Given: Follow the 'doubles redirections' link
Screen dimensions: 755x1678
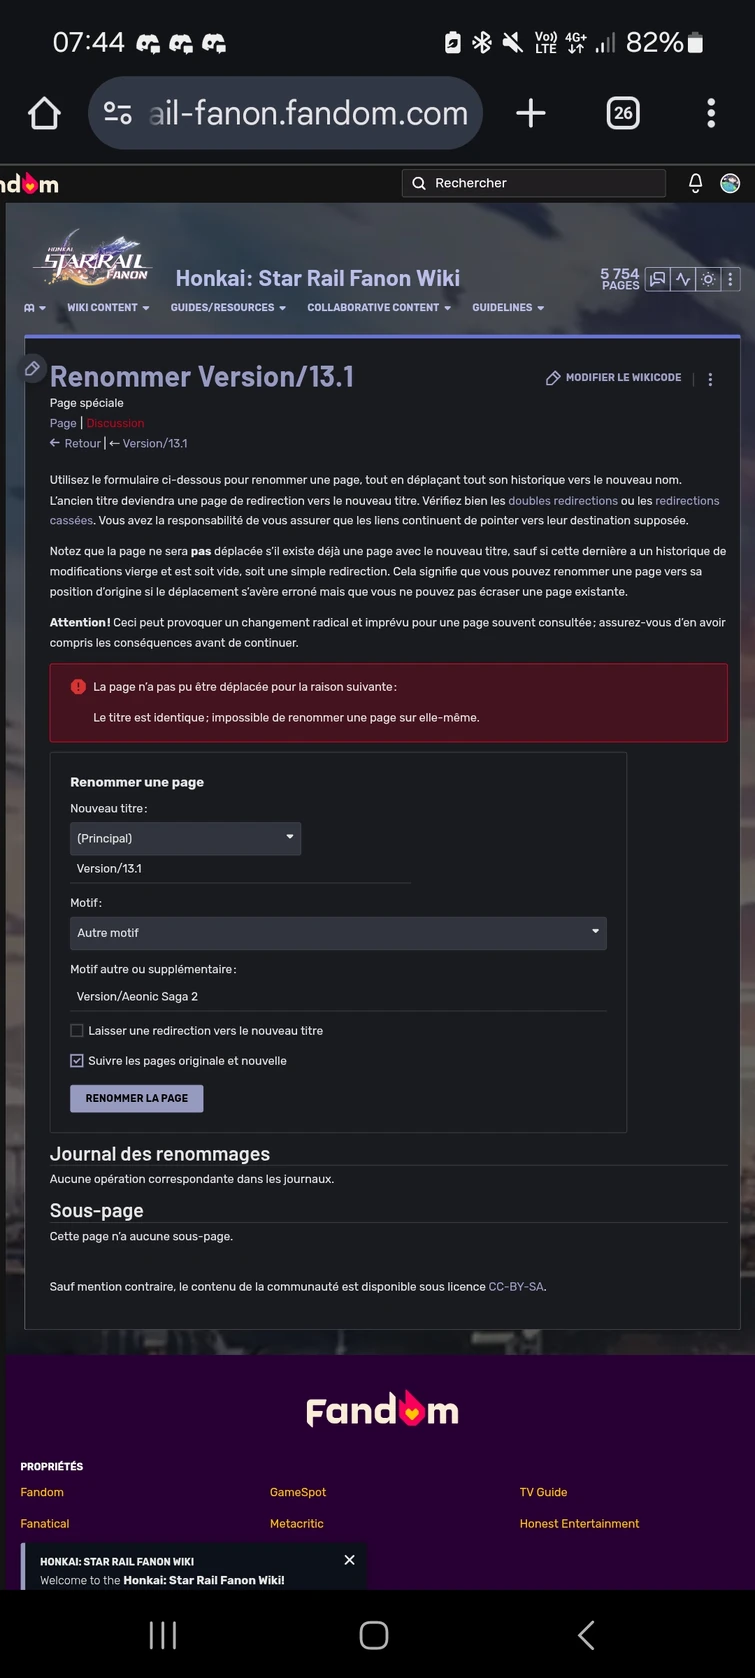Looking at the screenshot, I should (563, 501).
